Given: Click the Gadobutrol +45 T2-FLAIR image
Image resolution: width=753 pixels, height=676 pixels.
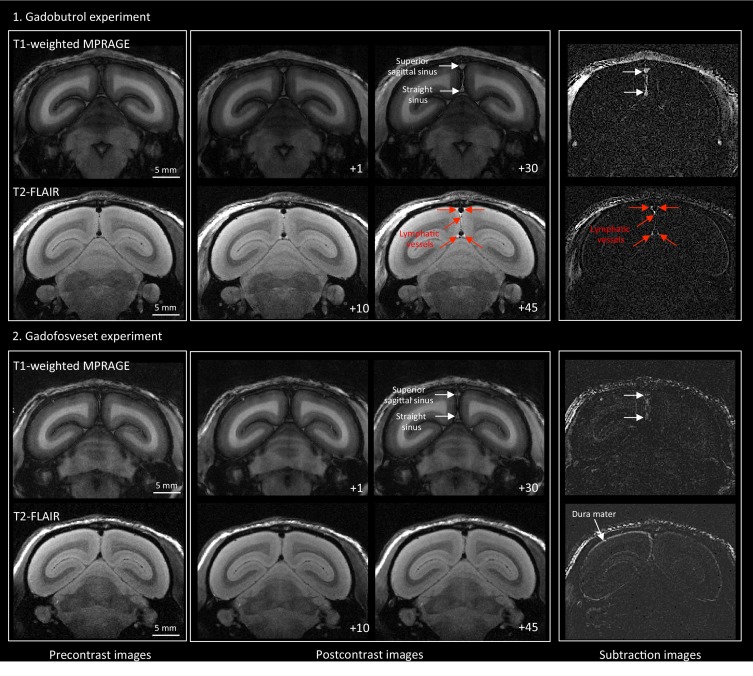Looking at the screenshot, I should click(460, 252).
